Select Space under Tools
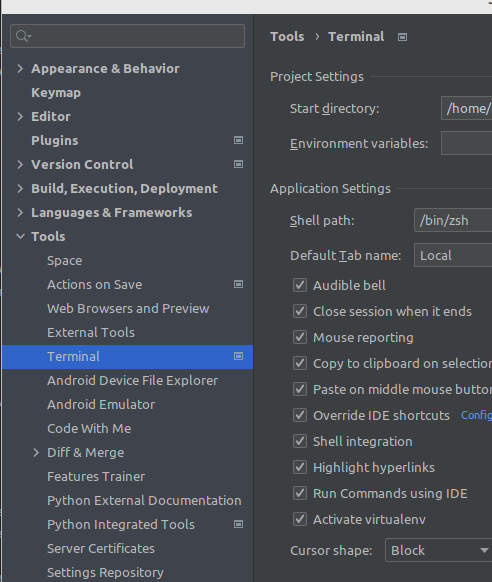 [x=65, y=261]
